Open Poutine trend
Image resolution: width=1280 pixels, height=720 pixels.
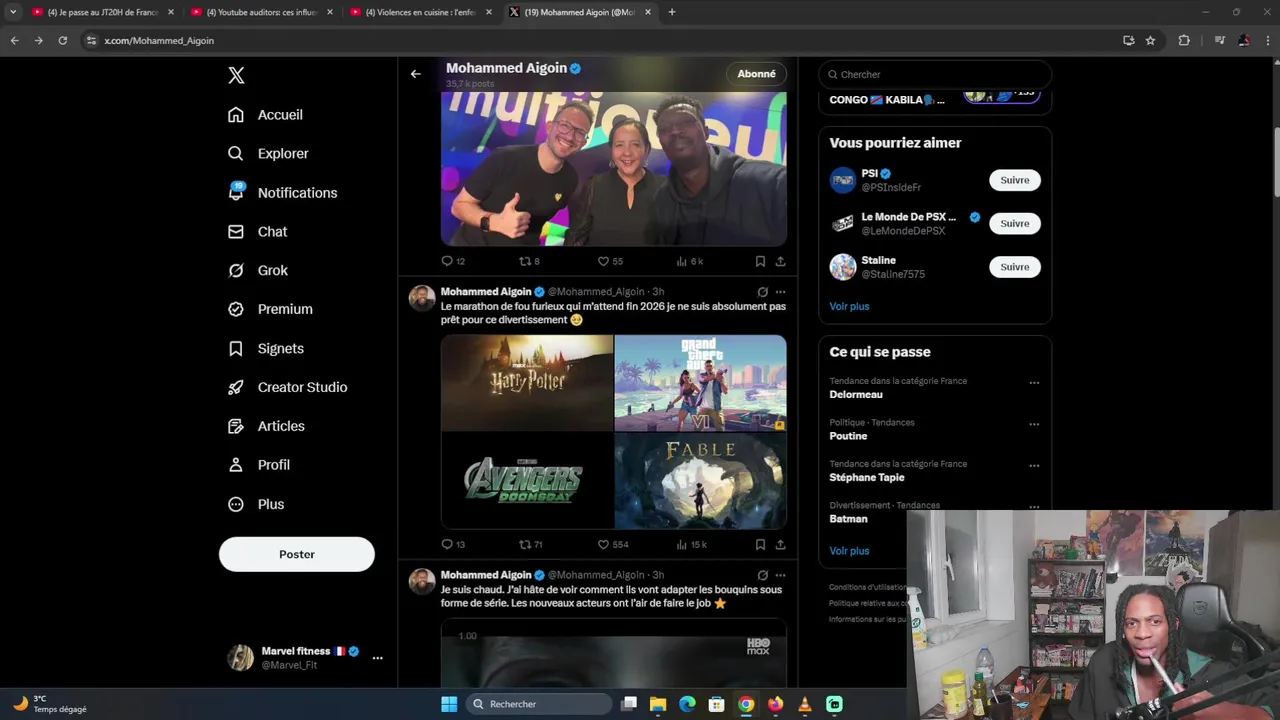tap(848, 437)
